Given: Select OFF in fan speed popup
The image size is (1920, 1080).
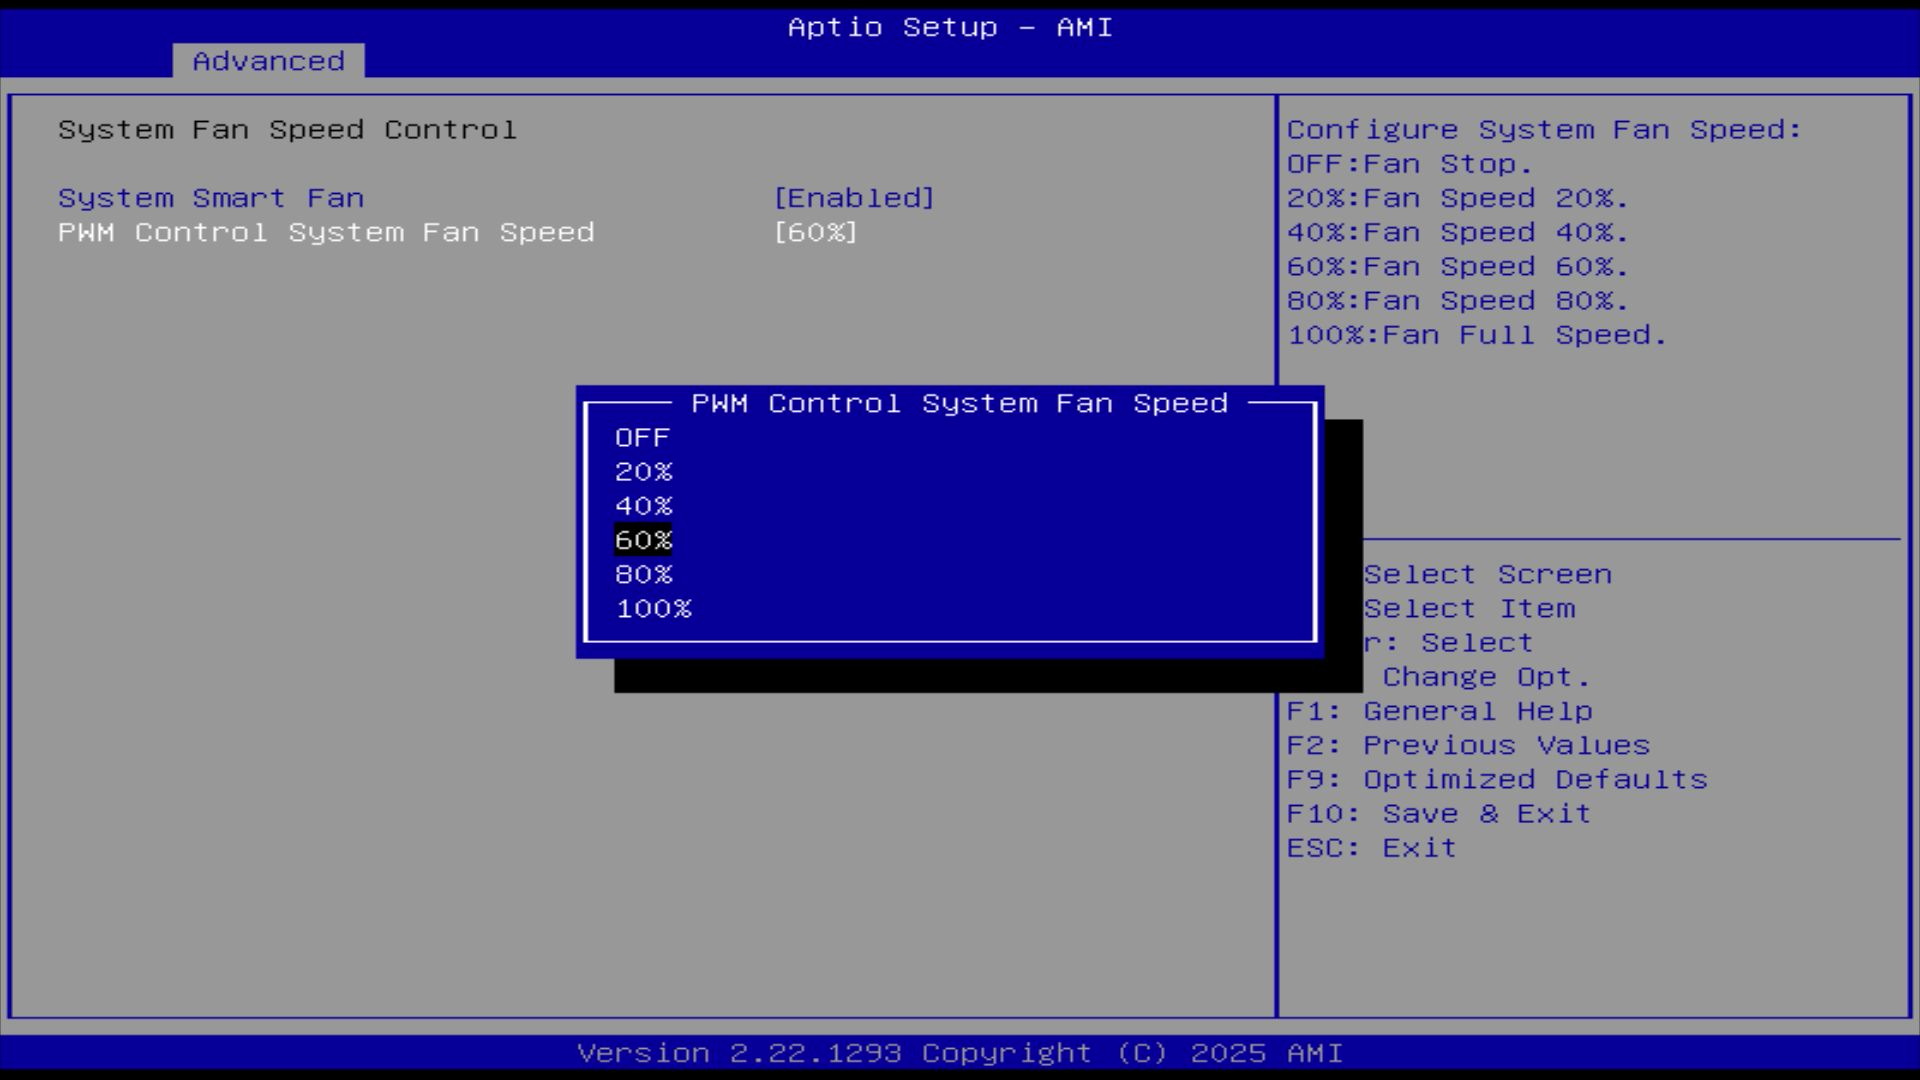Looking at the screenshot, I should tap(642, 438).
